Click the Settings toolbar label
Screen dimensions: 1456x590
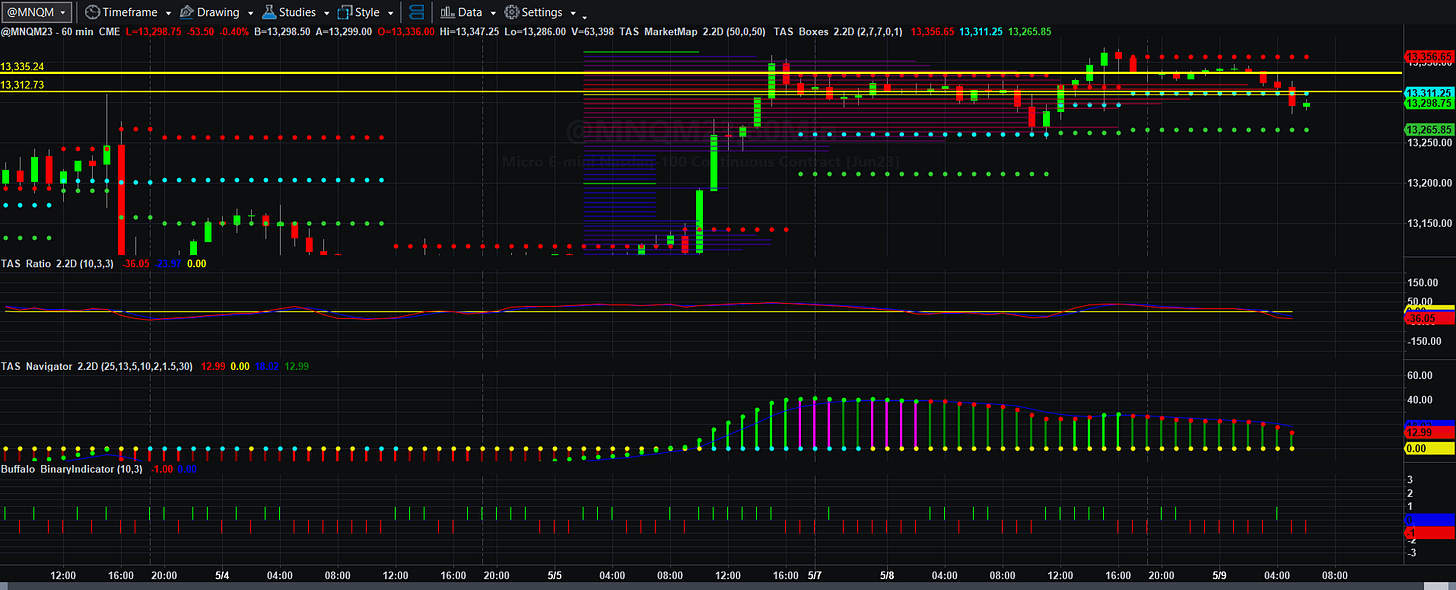[542, 13]
